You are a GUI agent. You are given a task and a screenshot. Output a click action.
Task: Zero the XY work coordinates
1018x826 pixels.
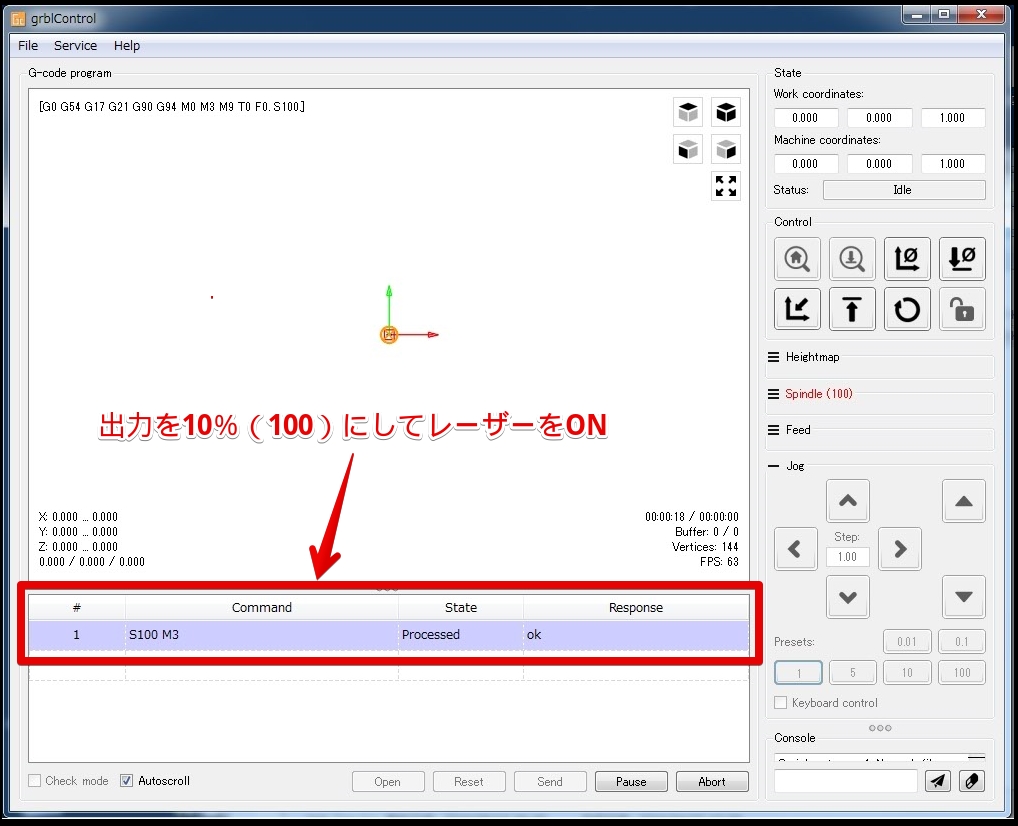907,259
